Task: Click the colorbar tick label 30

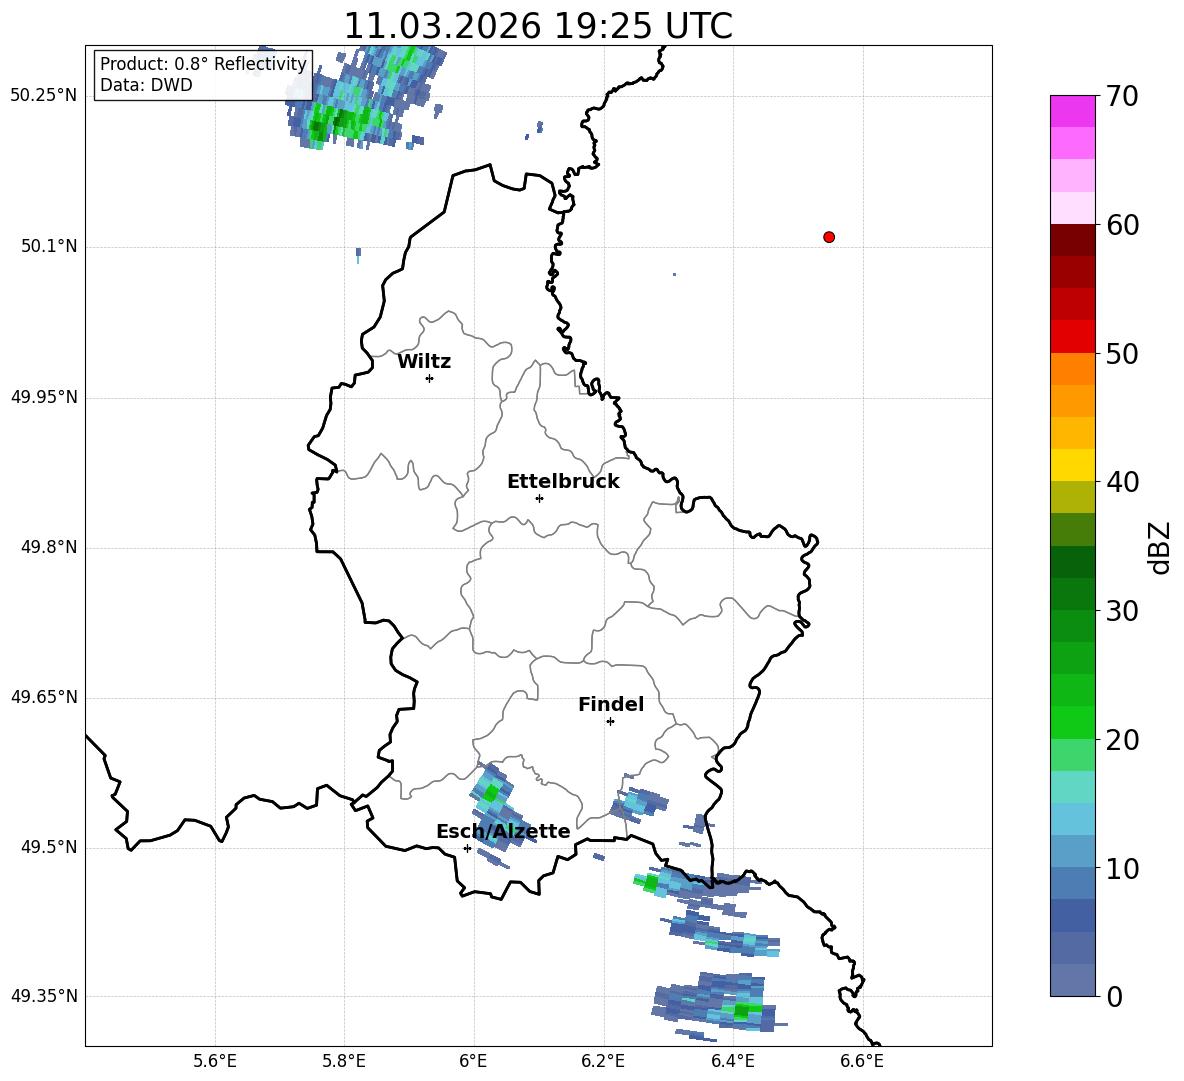Action: click(1122, 611)
